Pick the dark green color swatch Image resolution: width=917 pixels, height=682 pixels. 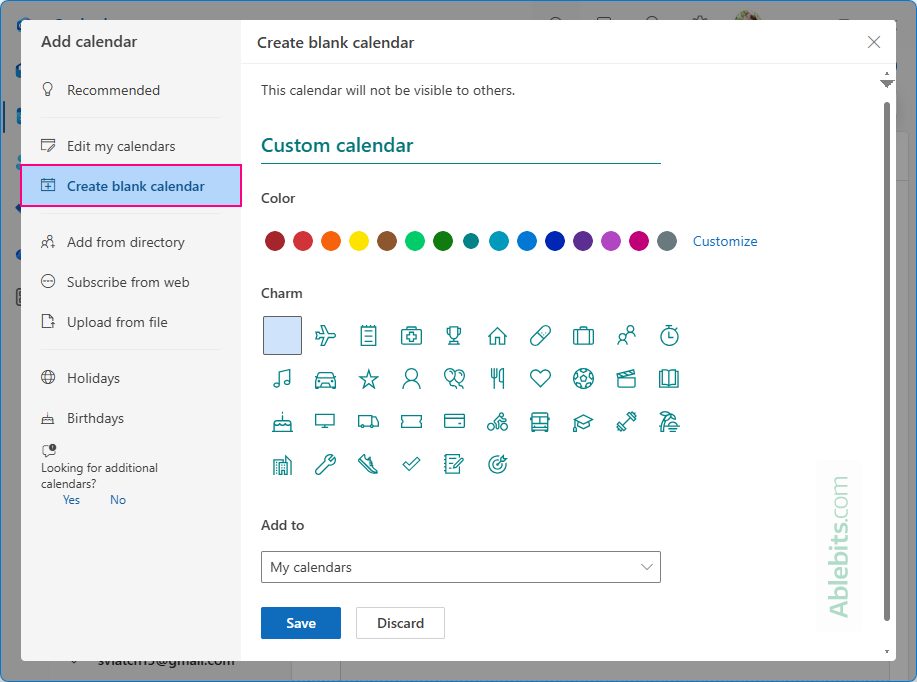click(443, 241)
